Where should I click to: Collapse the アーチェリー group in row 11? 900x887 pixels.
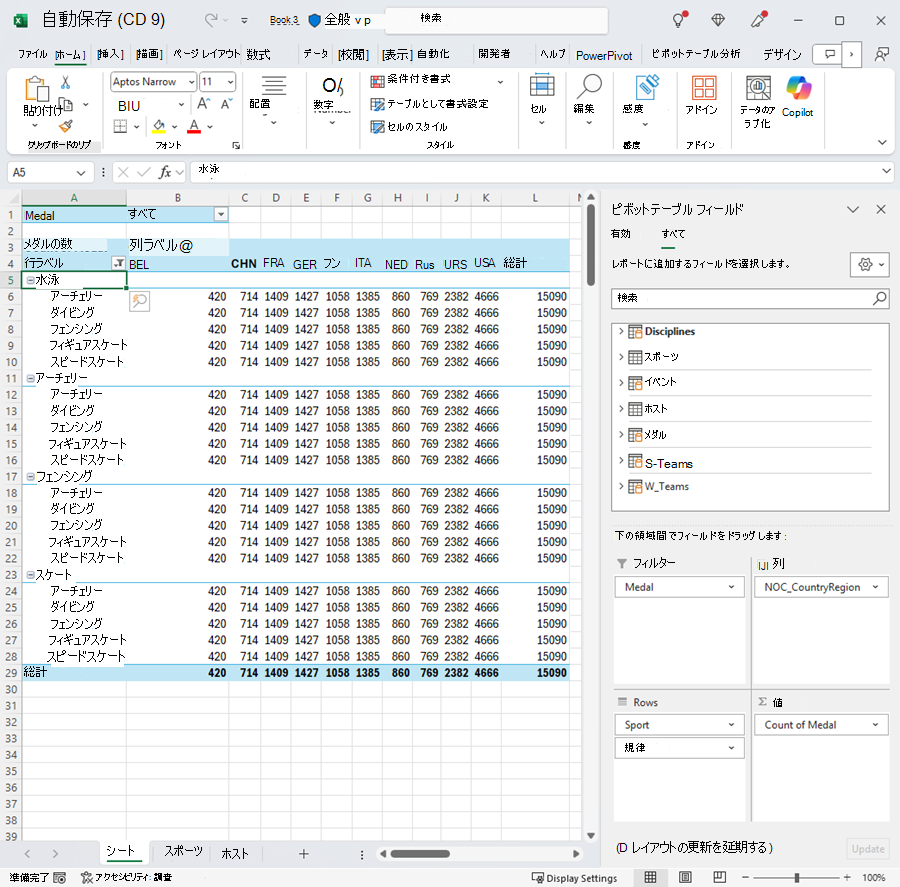(x=30, y=378)
